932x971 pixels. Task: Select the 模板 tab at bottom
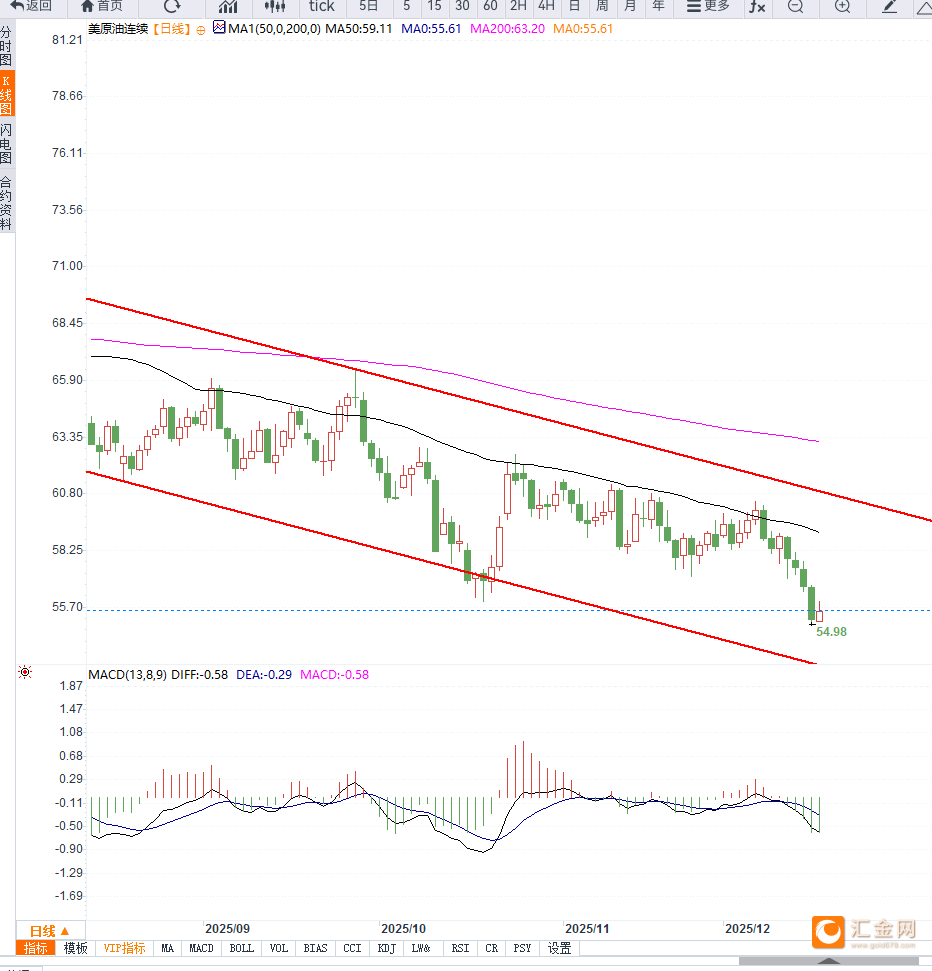click(x=76, y=948)
